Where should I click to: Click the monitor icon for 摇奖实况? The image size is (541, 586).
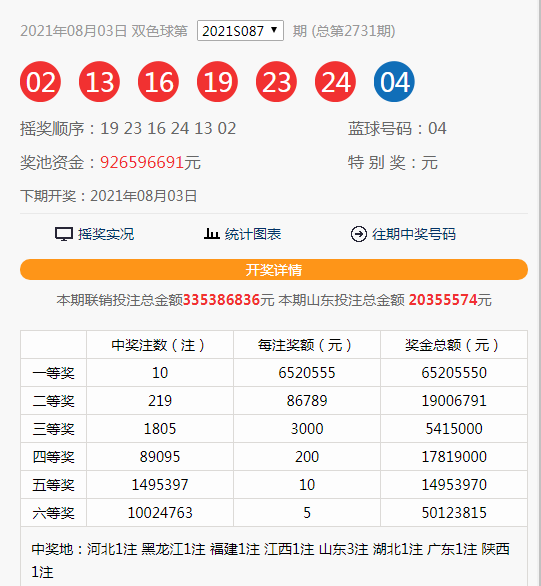point(64,234)
